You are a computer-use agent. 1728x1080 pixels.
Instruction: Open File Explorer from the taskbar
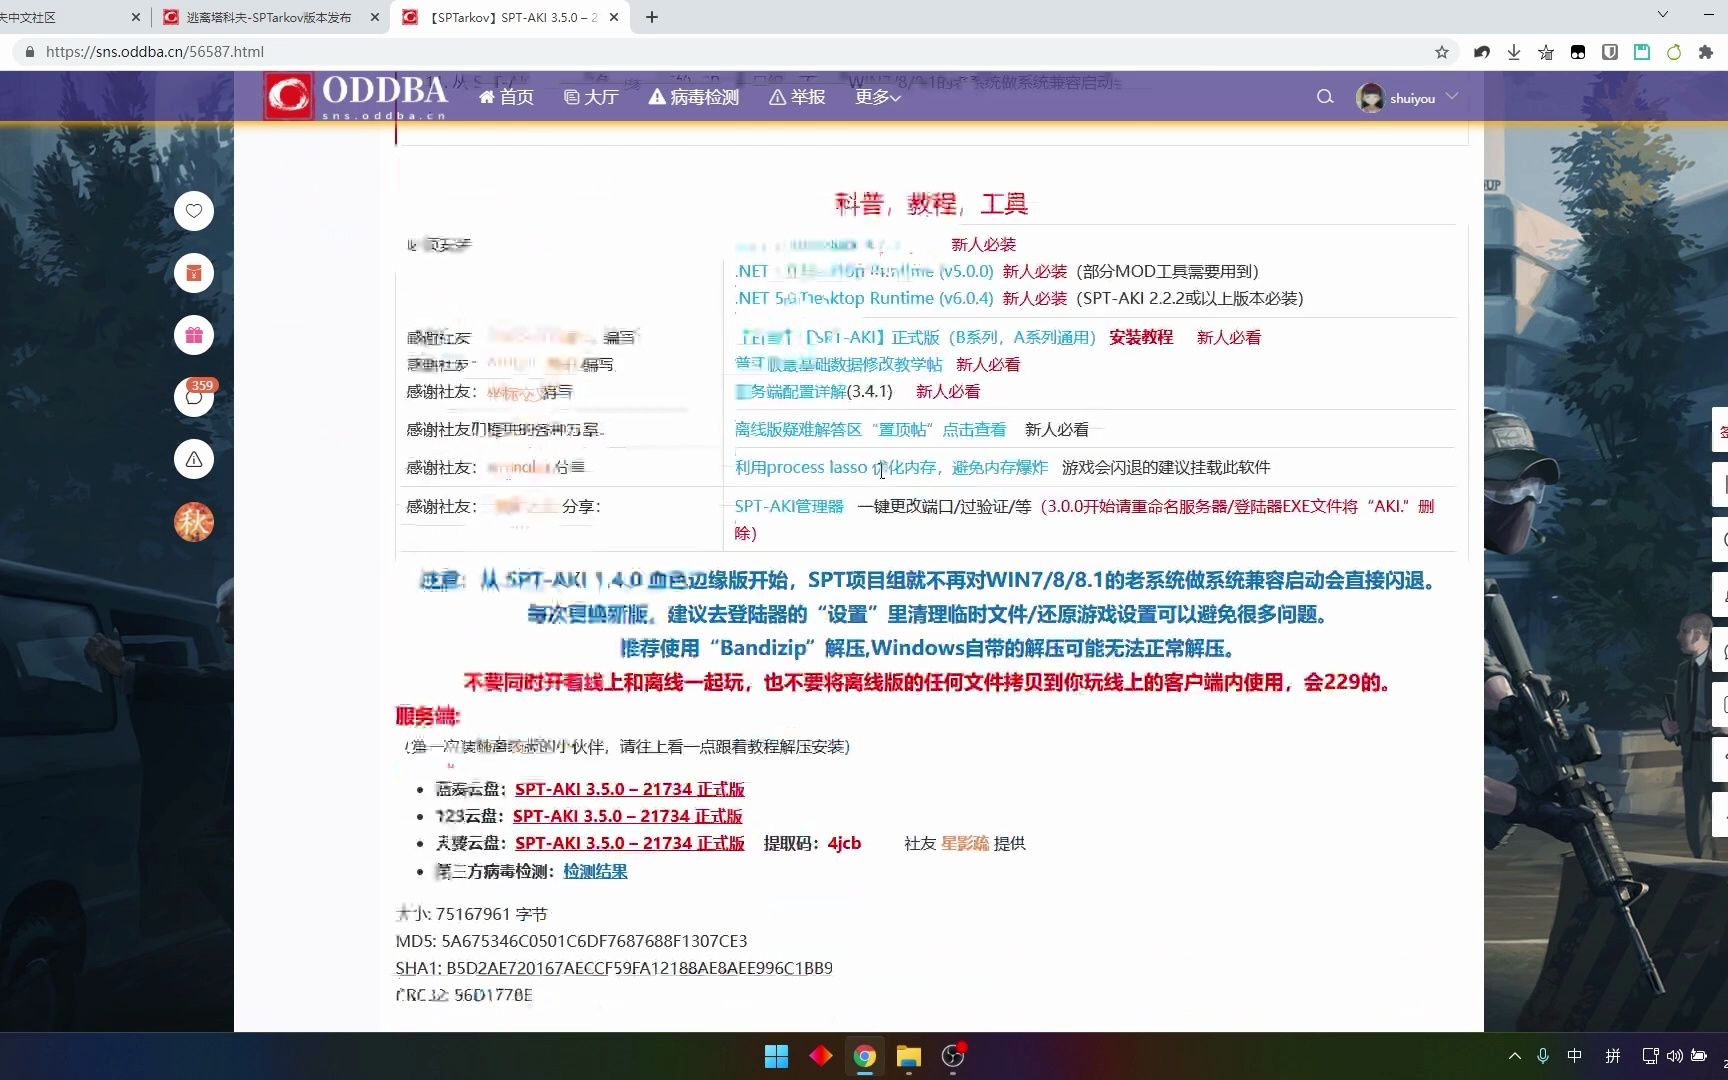(x=908, y=1056)
